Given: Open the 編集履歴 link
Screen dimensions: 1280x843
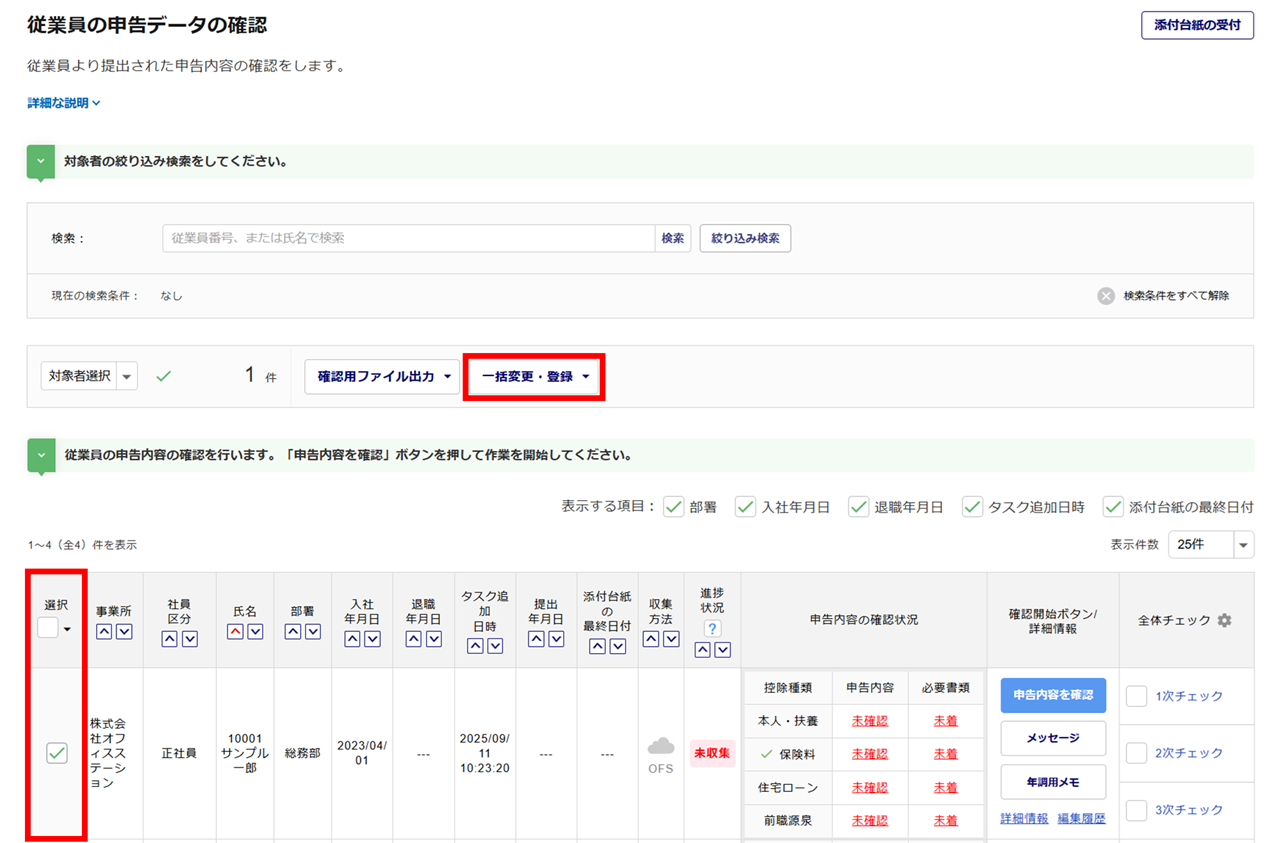Looking at the screenshot, I should [1081, 818].
